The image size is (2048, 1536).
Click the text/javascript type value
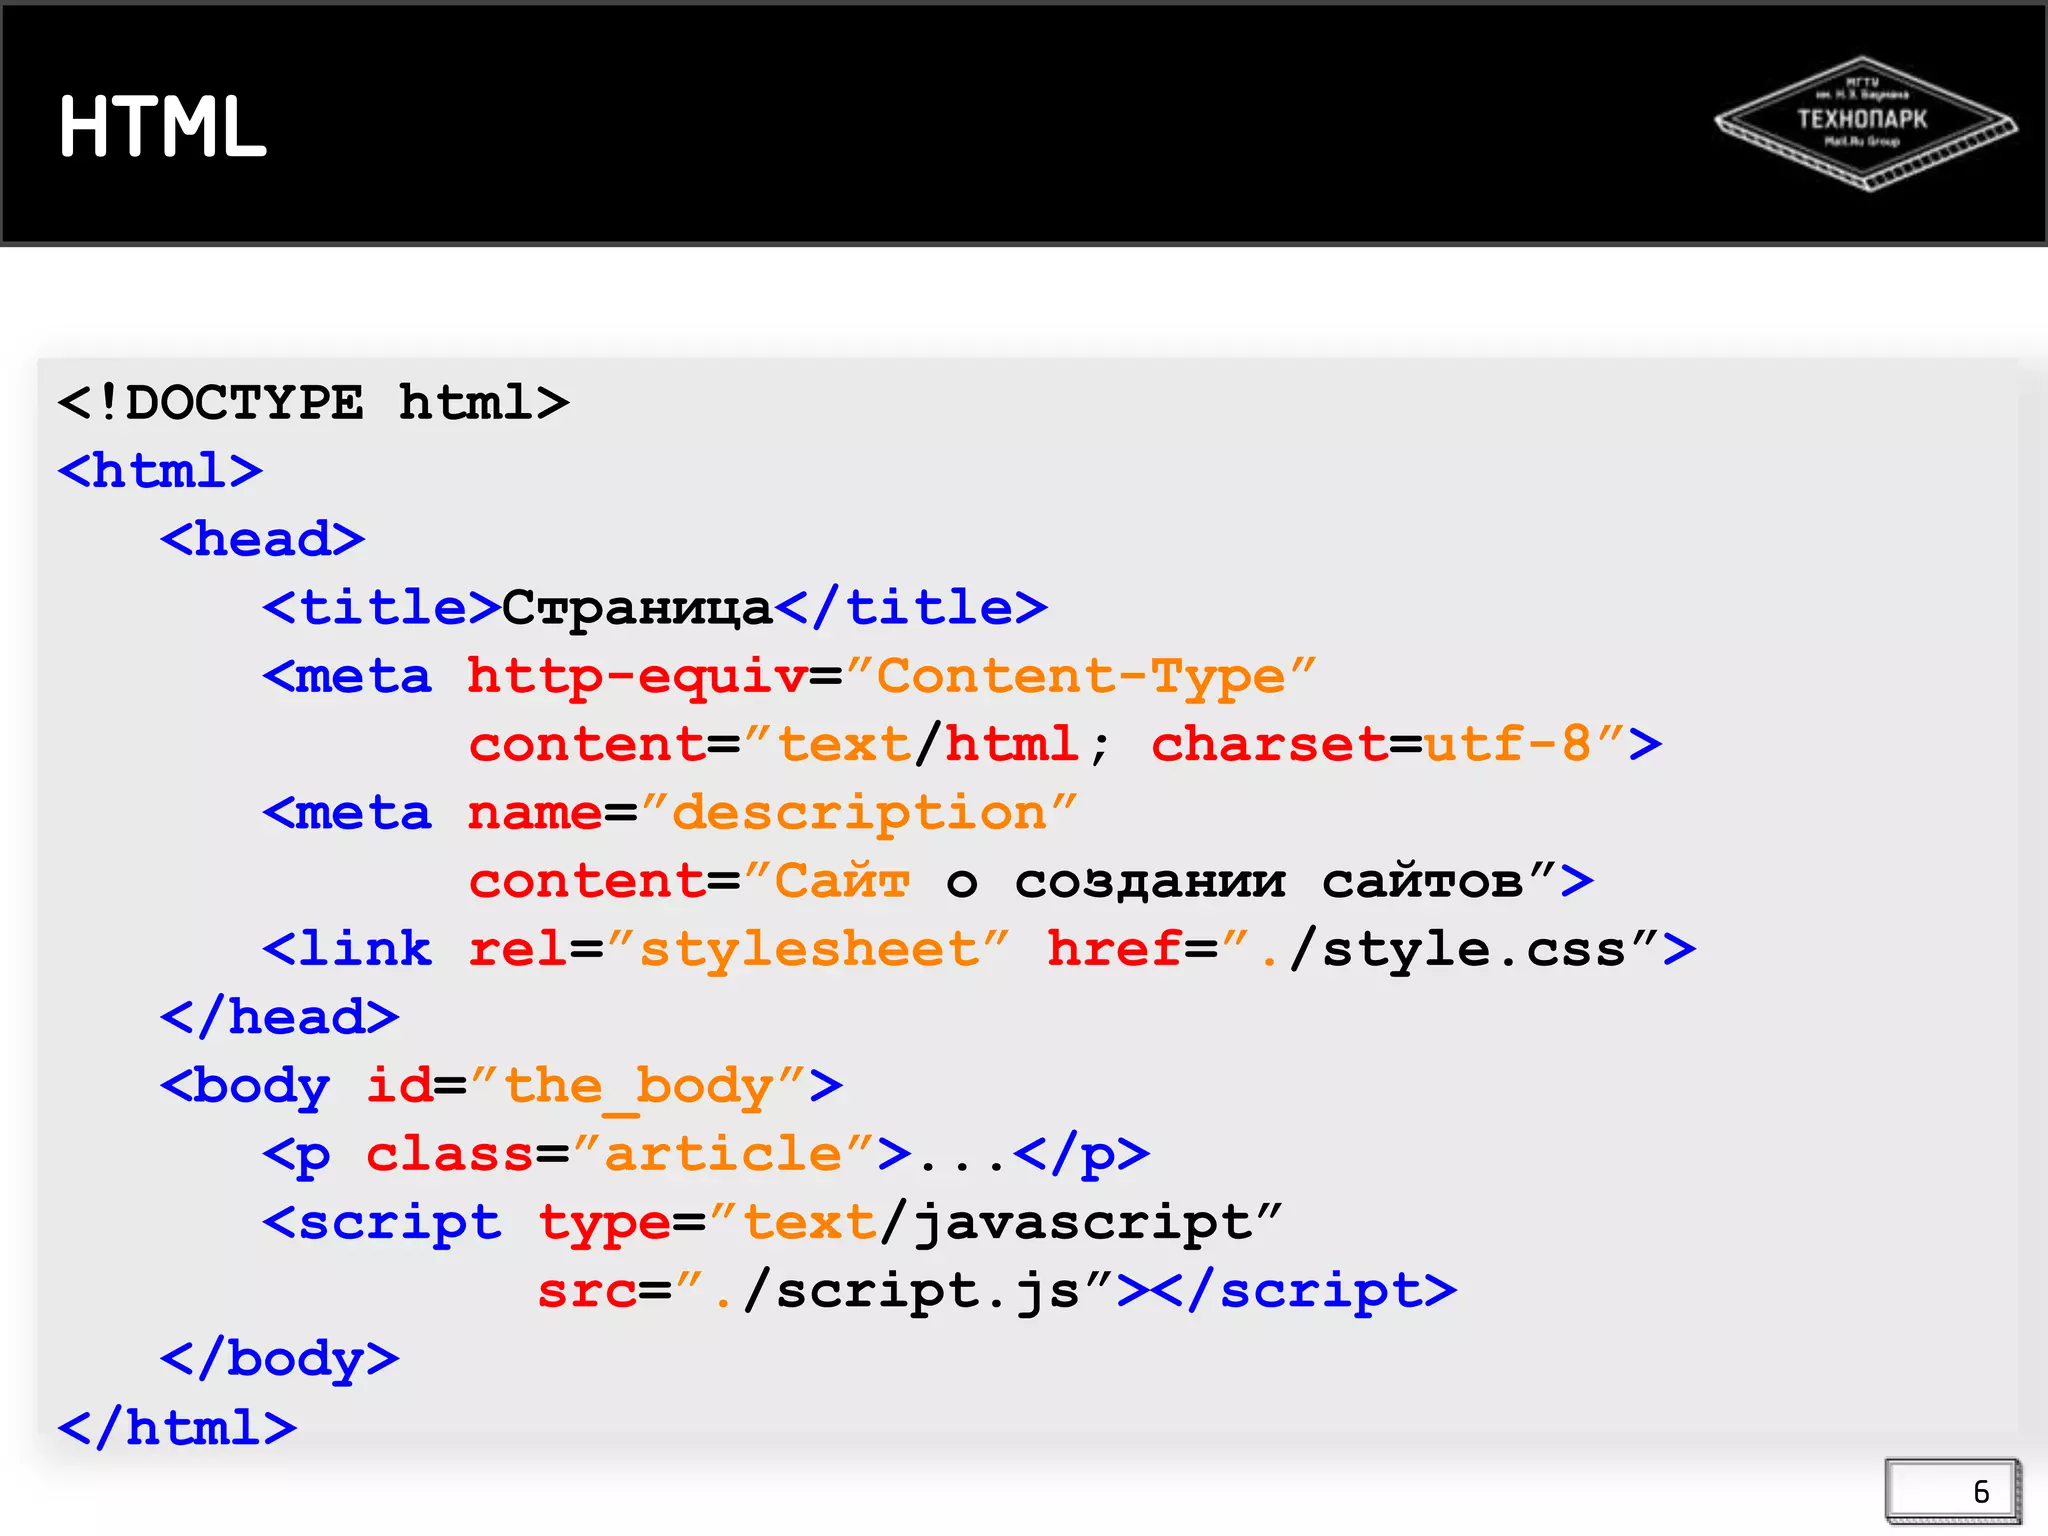click(996, 1223)
